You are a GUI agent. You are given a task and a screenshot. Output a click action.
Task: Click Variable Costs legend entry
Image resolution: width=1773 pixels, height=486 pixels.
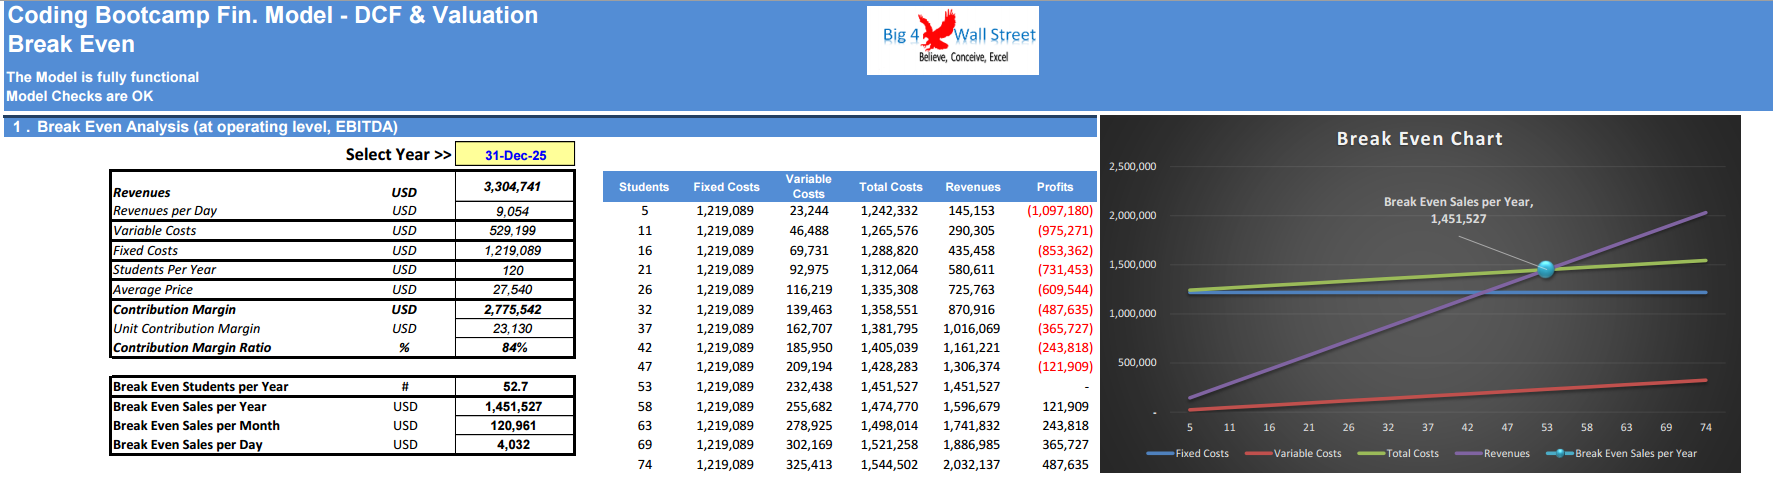coord(1294,454)
